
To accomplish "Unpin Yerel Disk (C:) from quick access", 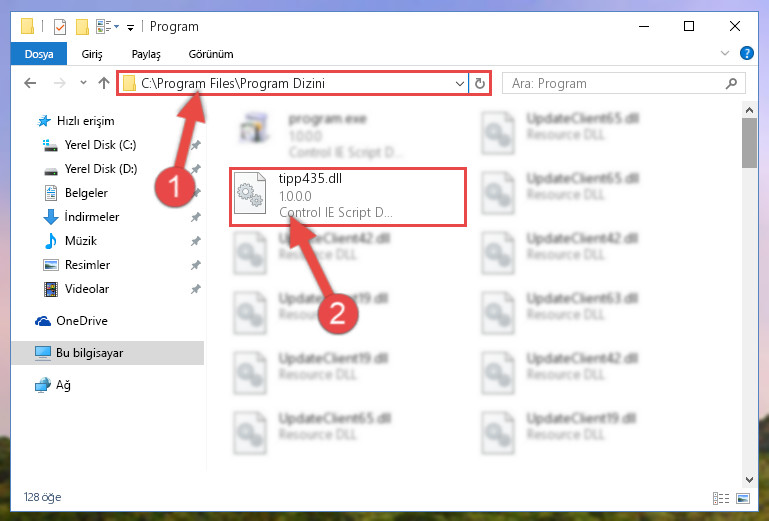I will point(195,145).
